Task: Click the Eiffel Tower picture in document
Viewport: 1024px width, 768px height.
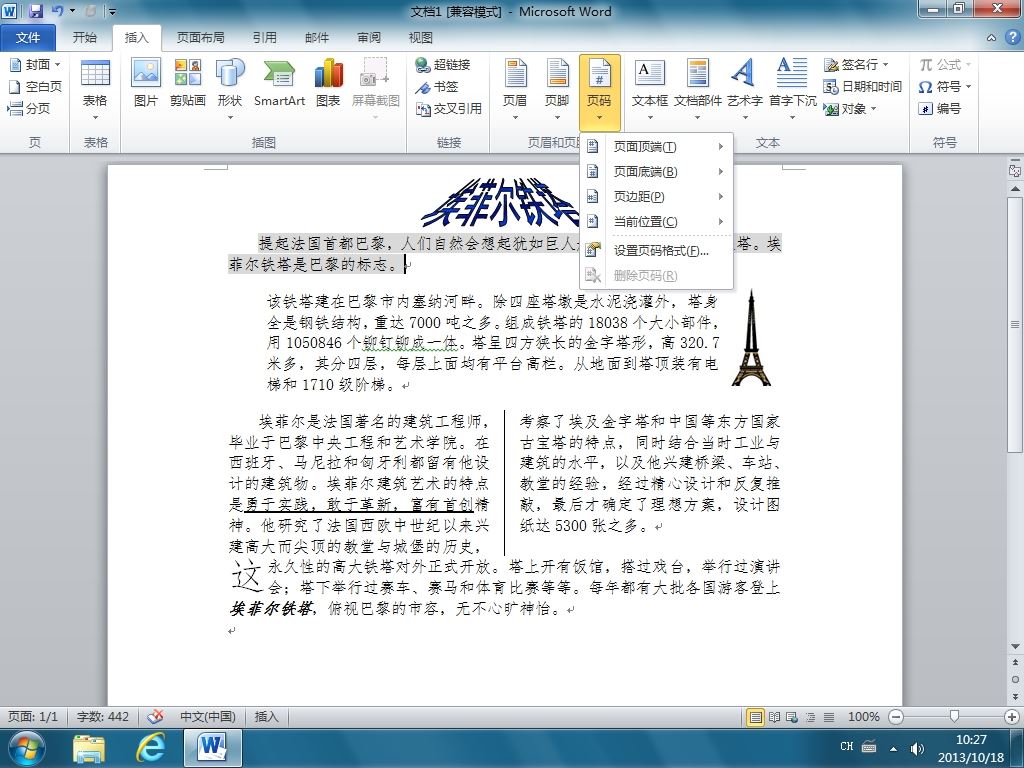Action: [751, 338]
